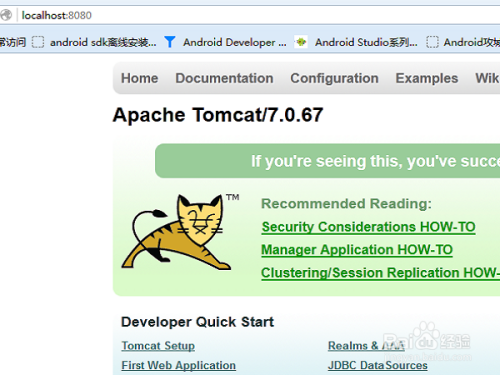
Task: Open the frequently visited bookmark at far left
Action: click(13, 42)
